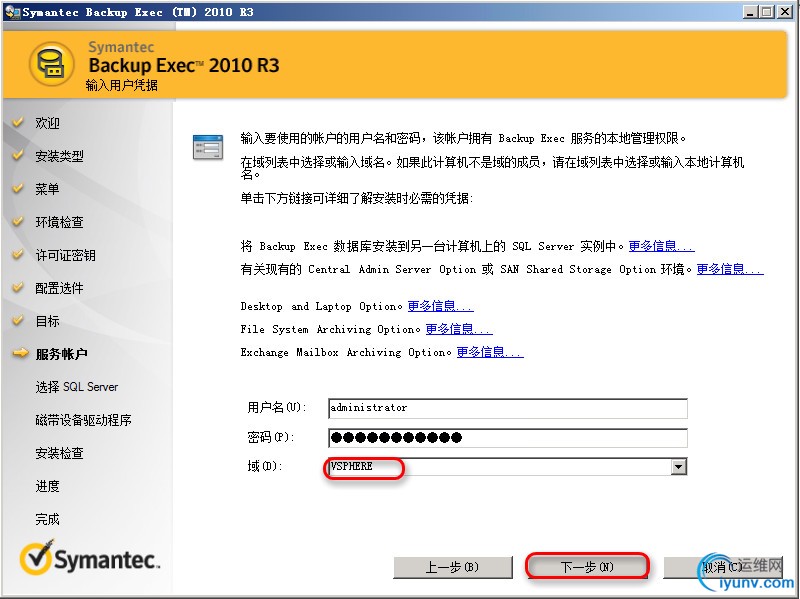Click the title bar application icon
Viewport: 800px width, 599px height.
12,11
